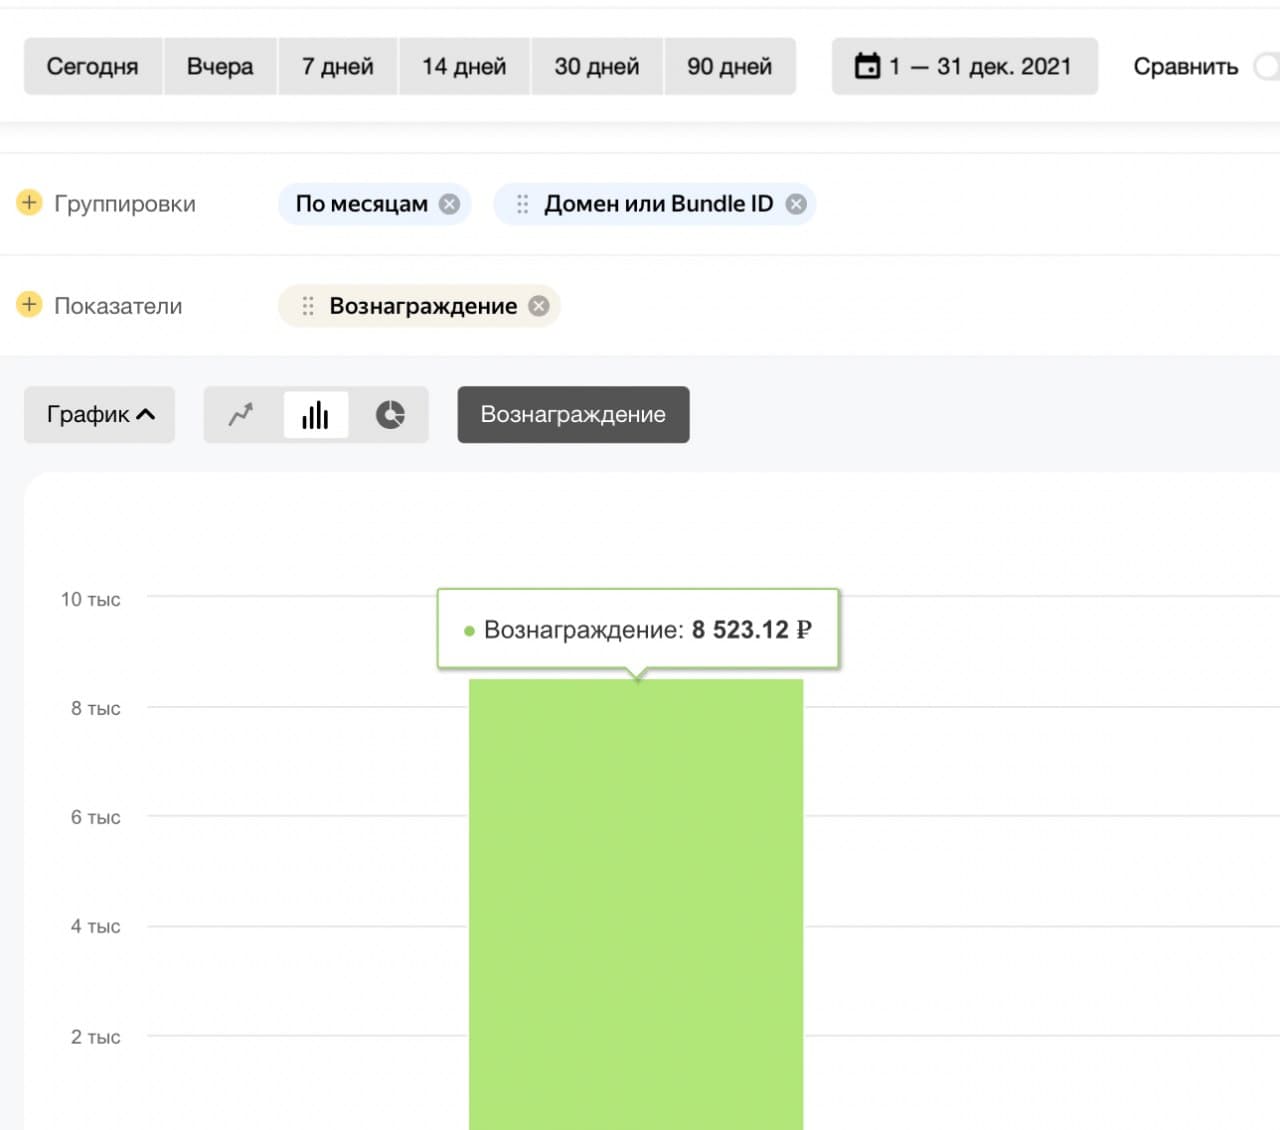
Task: Select the pie chart icon
Action: [x=390, y=414]
